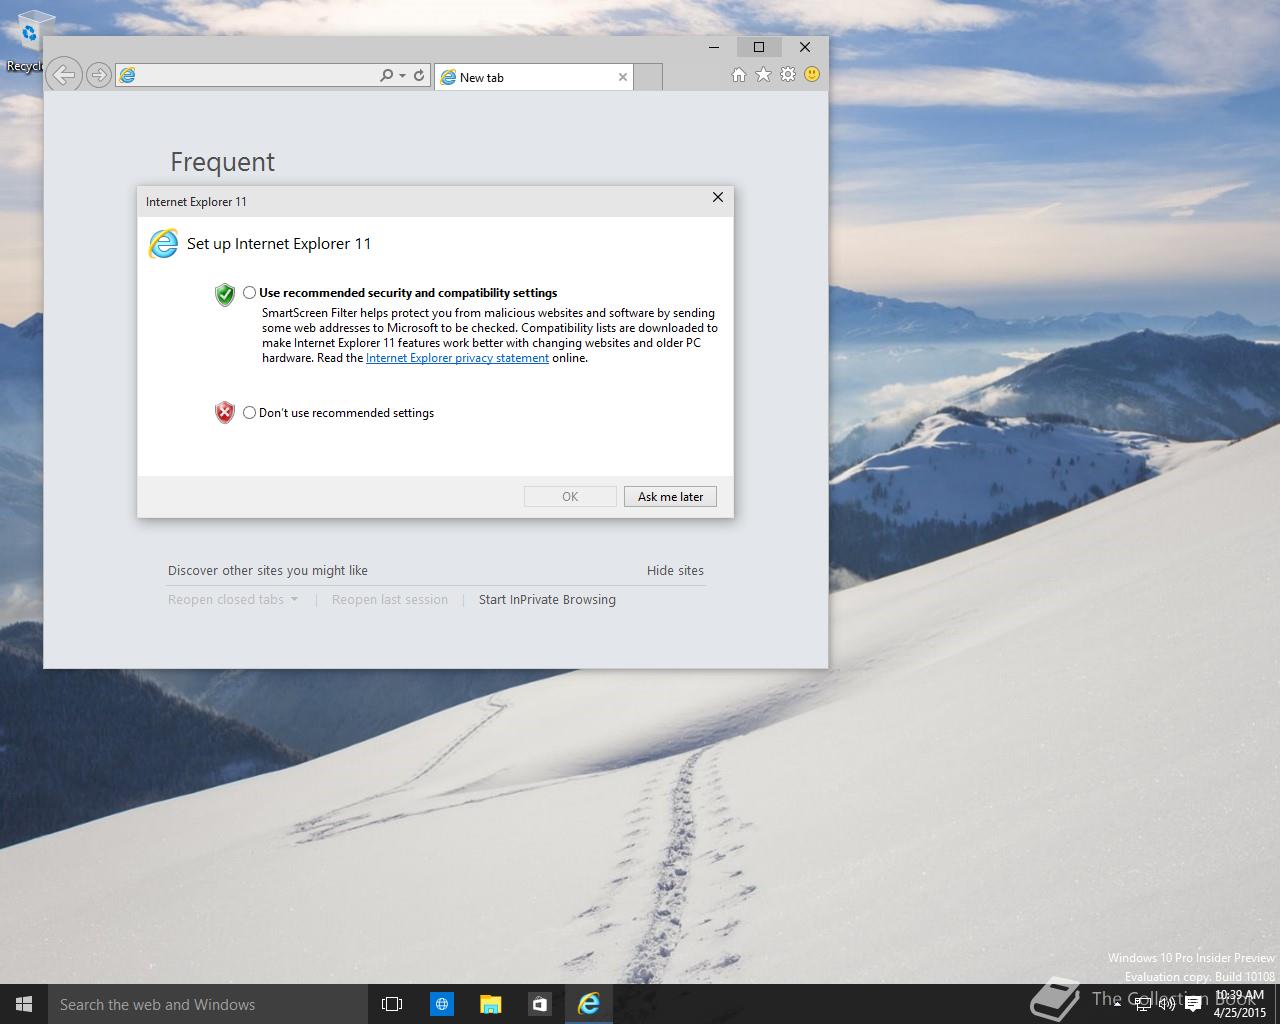
Task: Click the forward navigation arrow in IE
Action: click(x=98, y=75)
